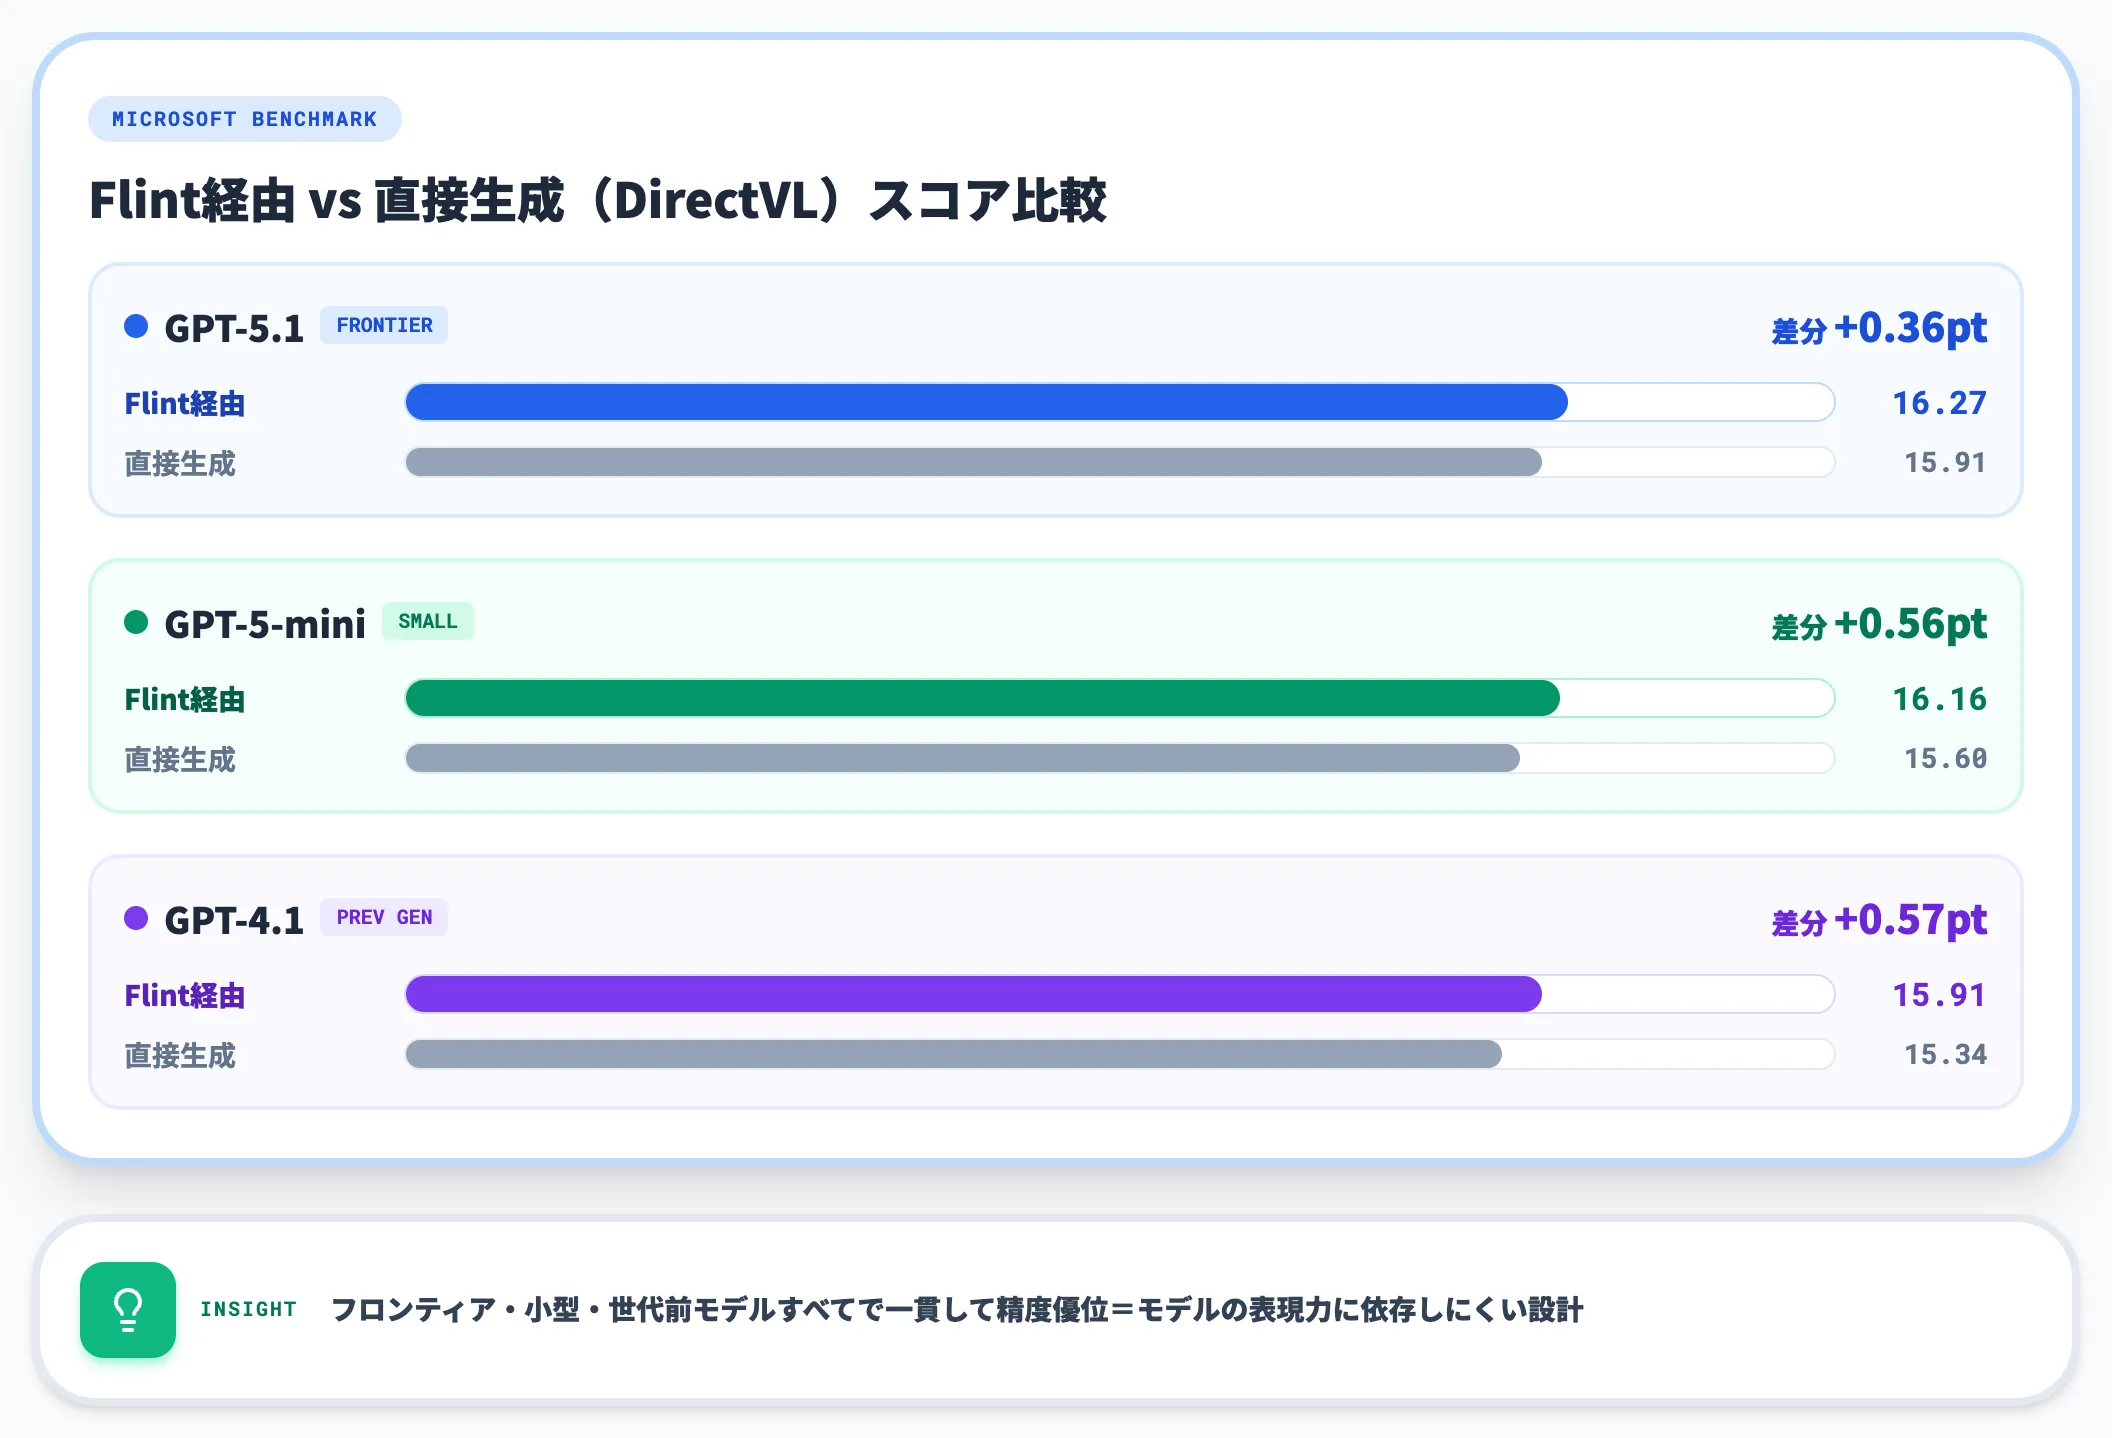Click the '差分 +0.56pt' difference label

[x=1879, y=624]
